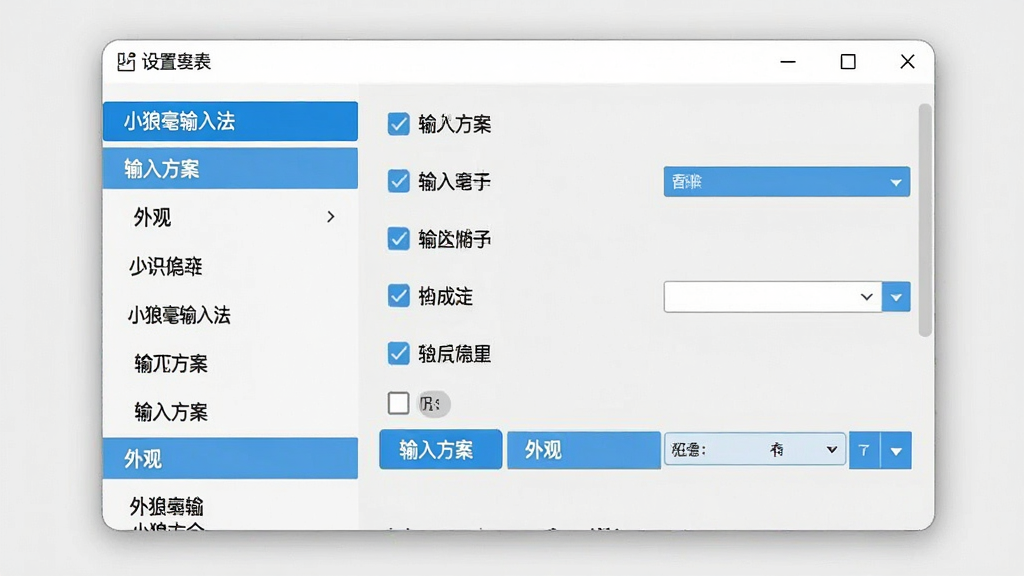The image size is (1024, 576).
Task: Toggle the checkbox directly below 输入毫手
Action: click(398, 238)
